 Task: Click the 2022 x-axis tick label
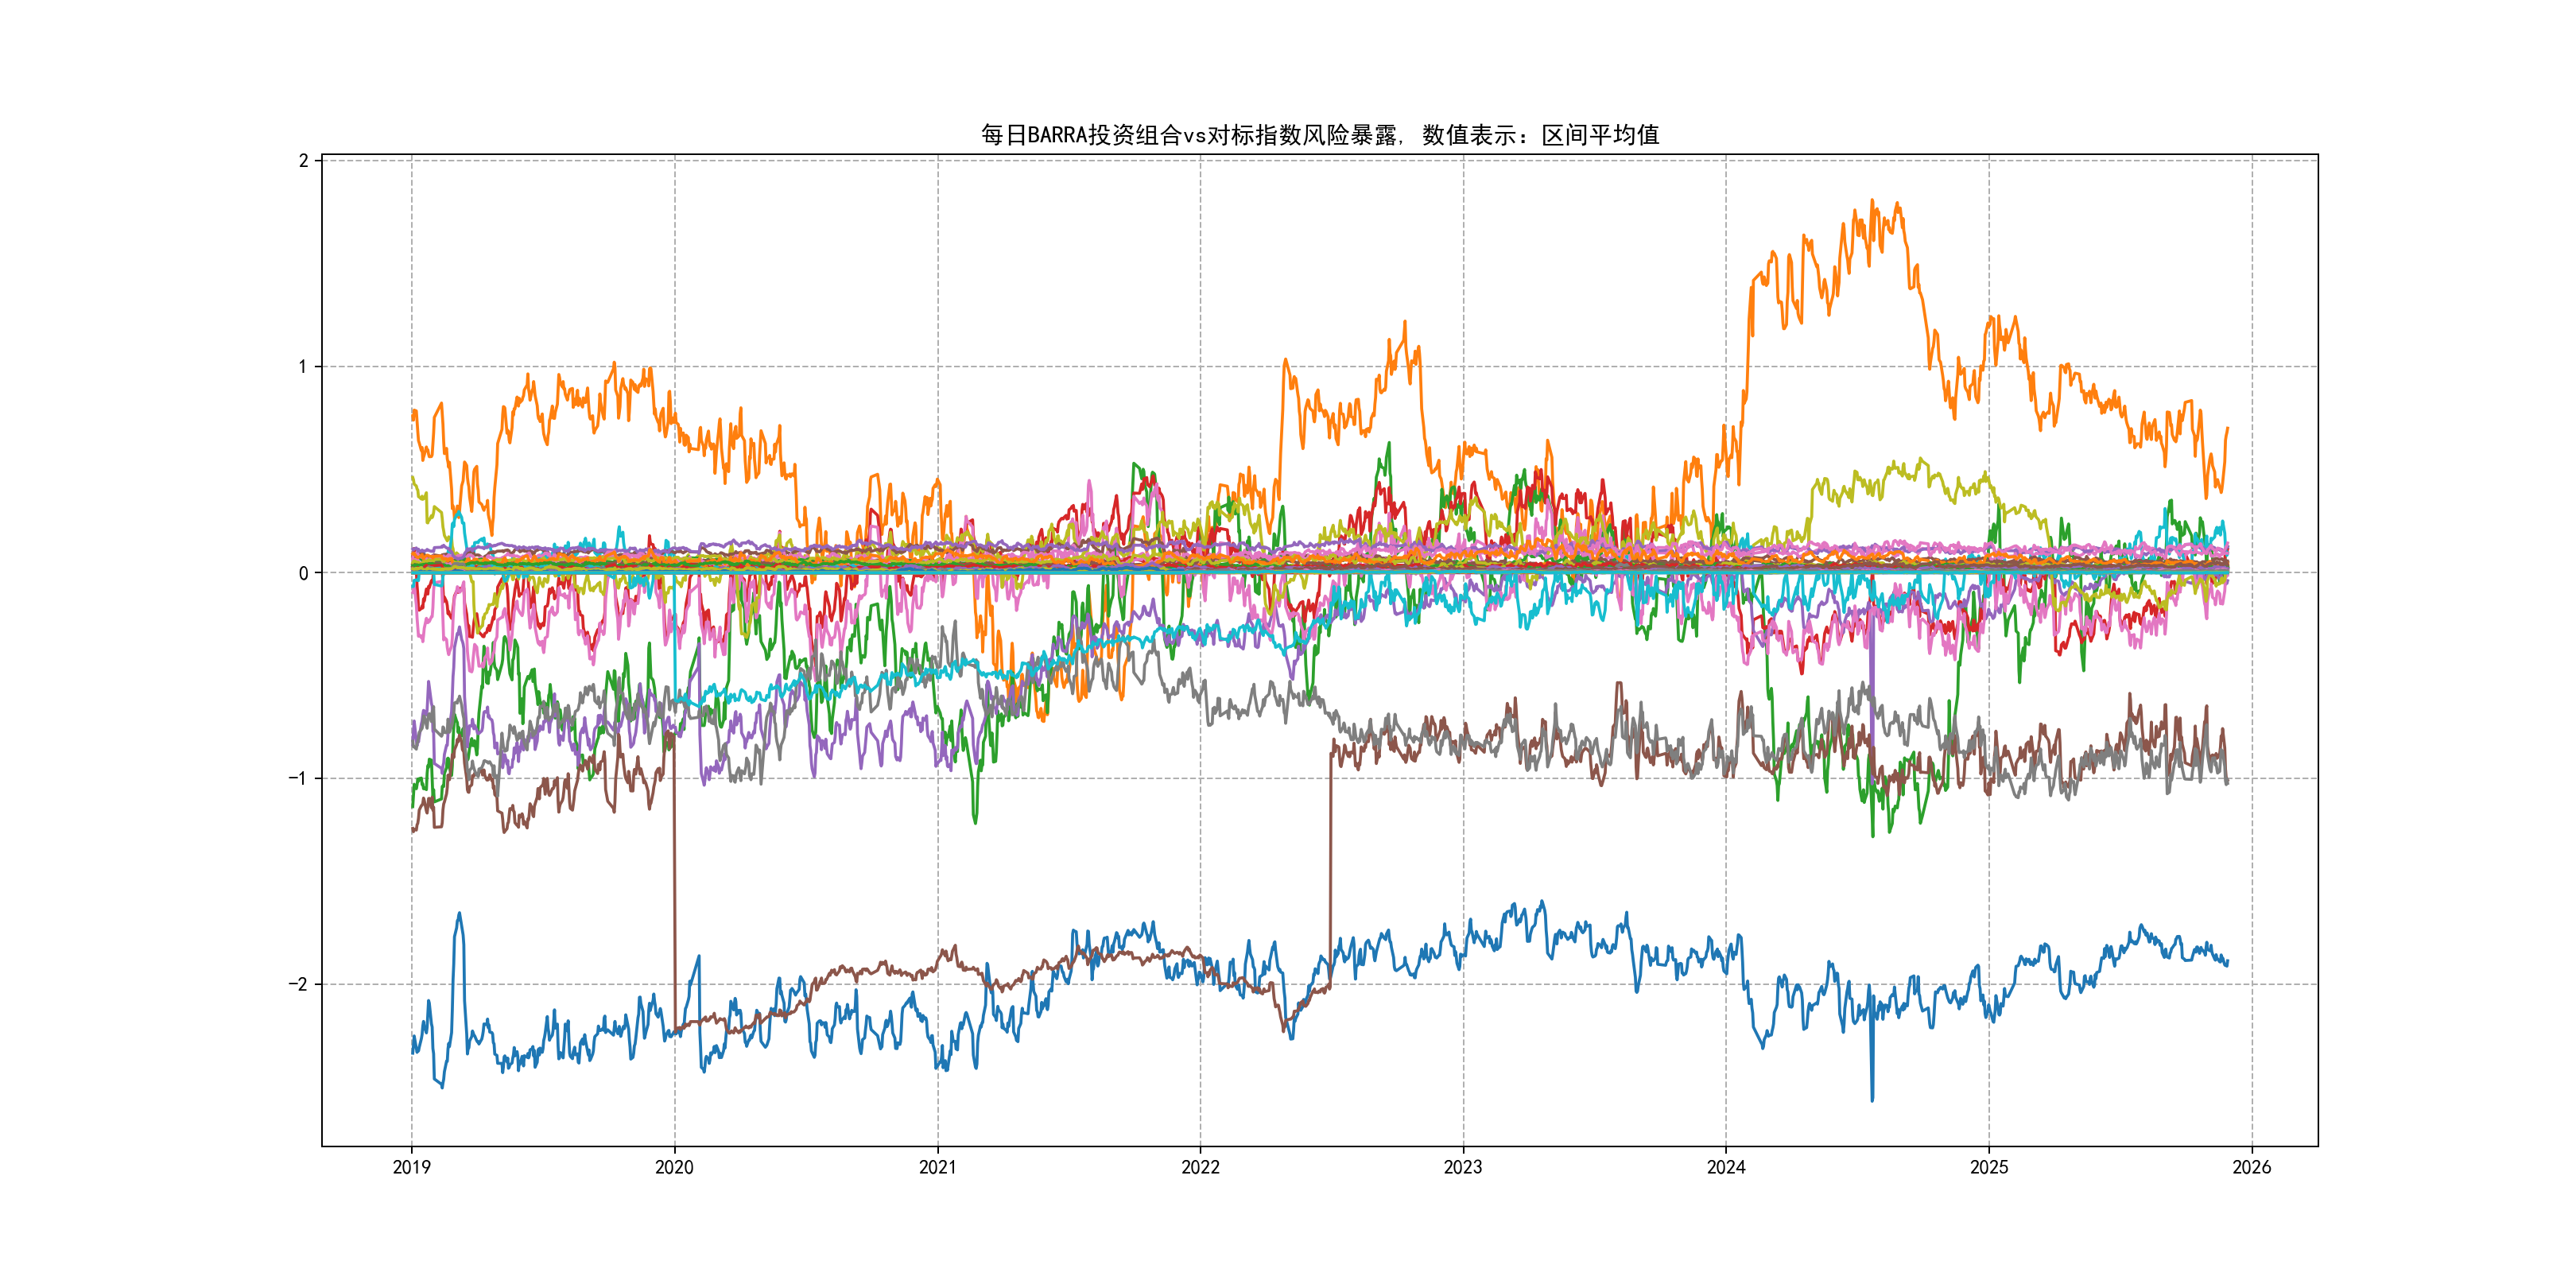[1200, 1167]
